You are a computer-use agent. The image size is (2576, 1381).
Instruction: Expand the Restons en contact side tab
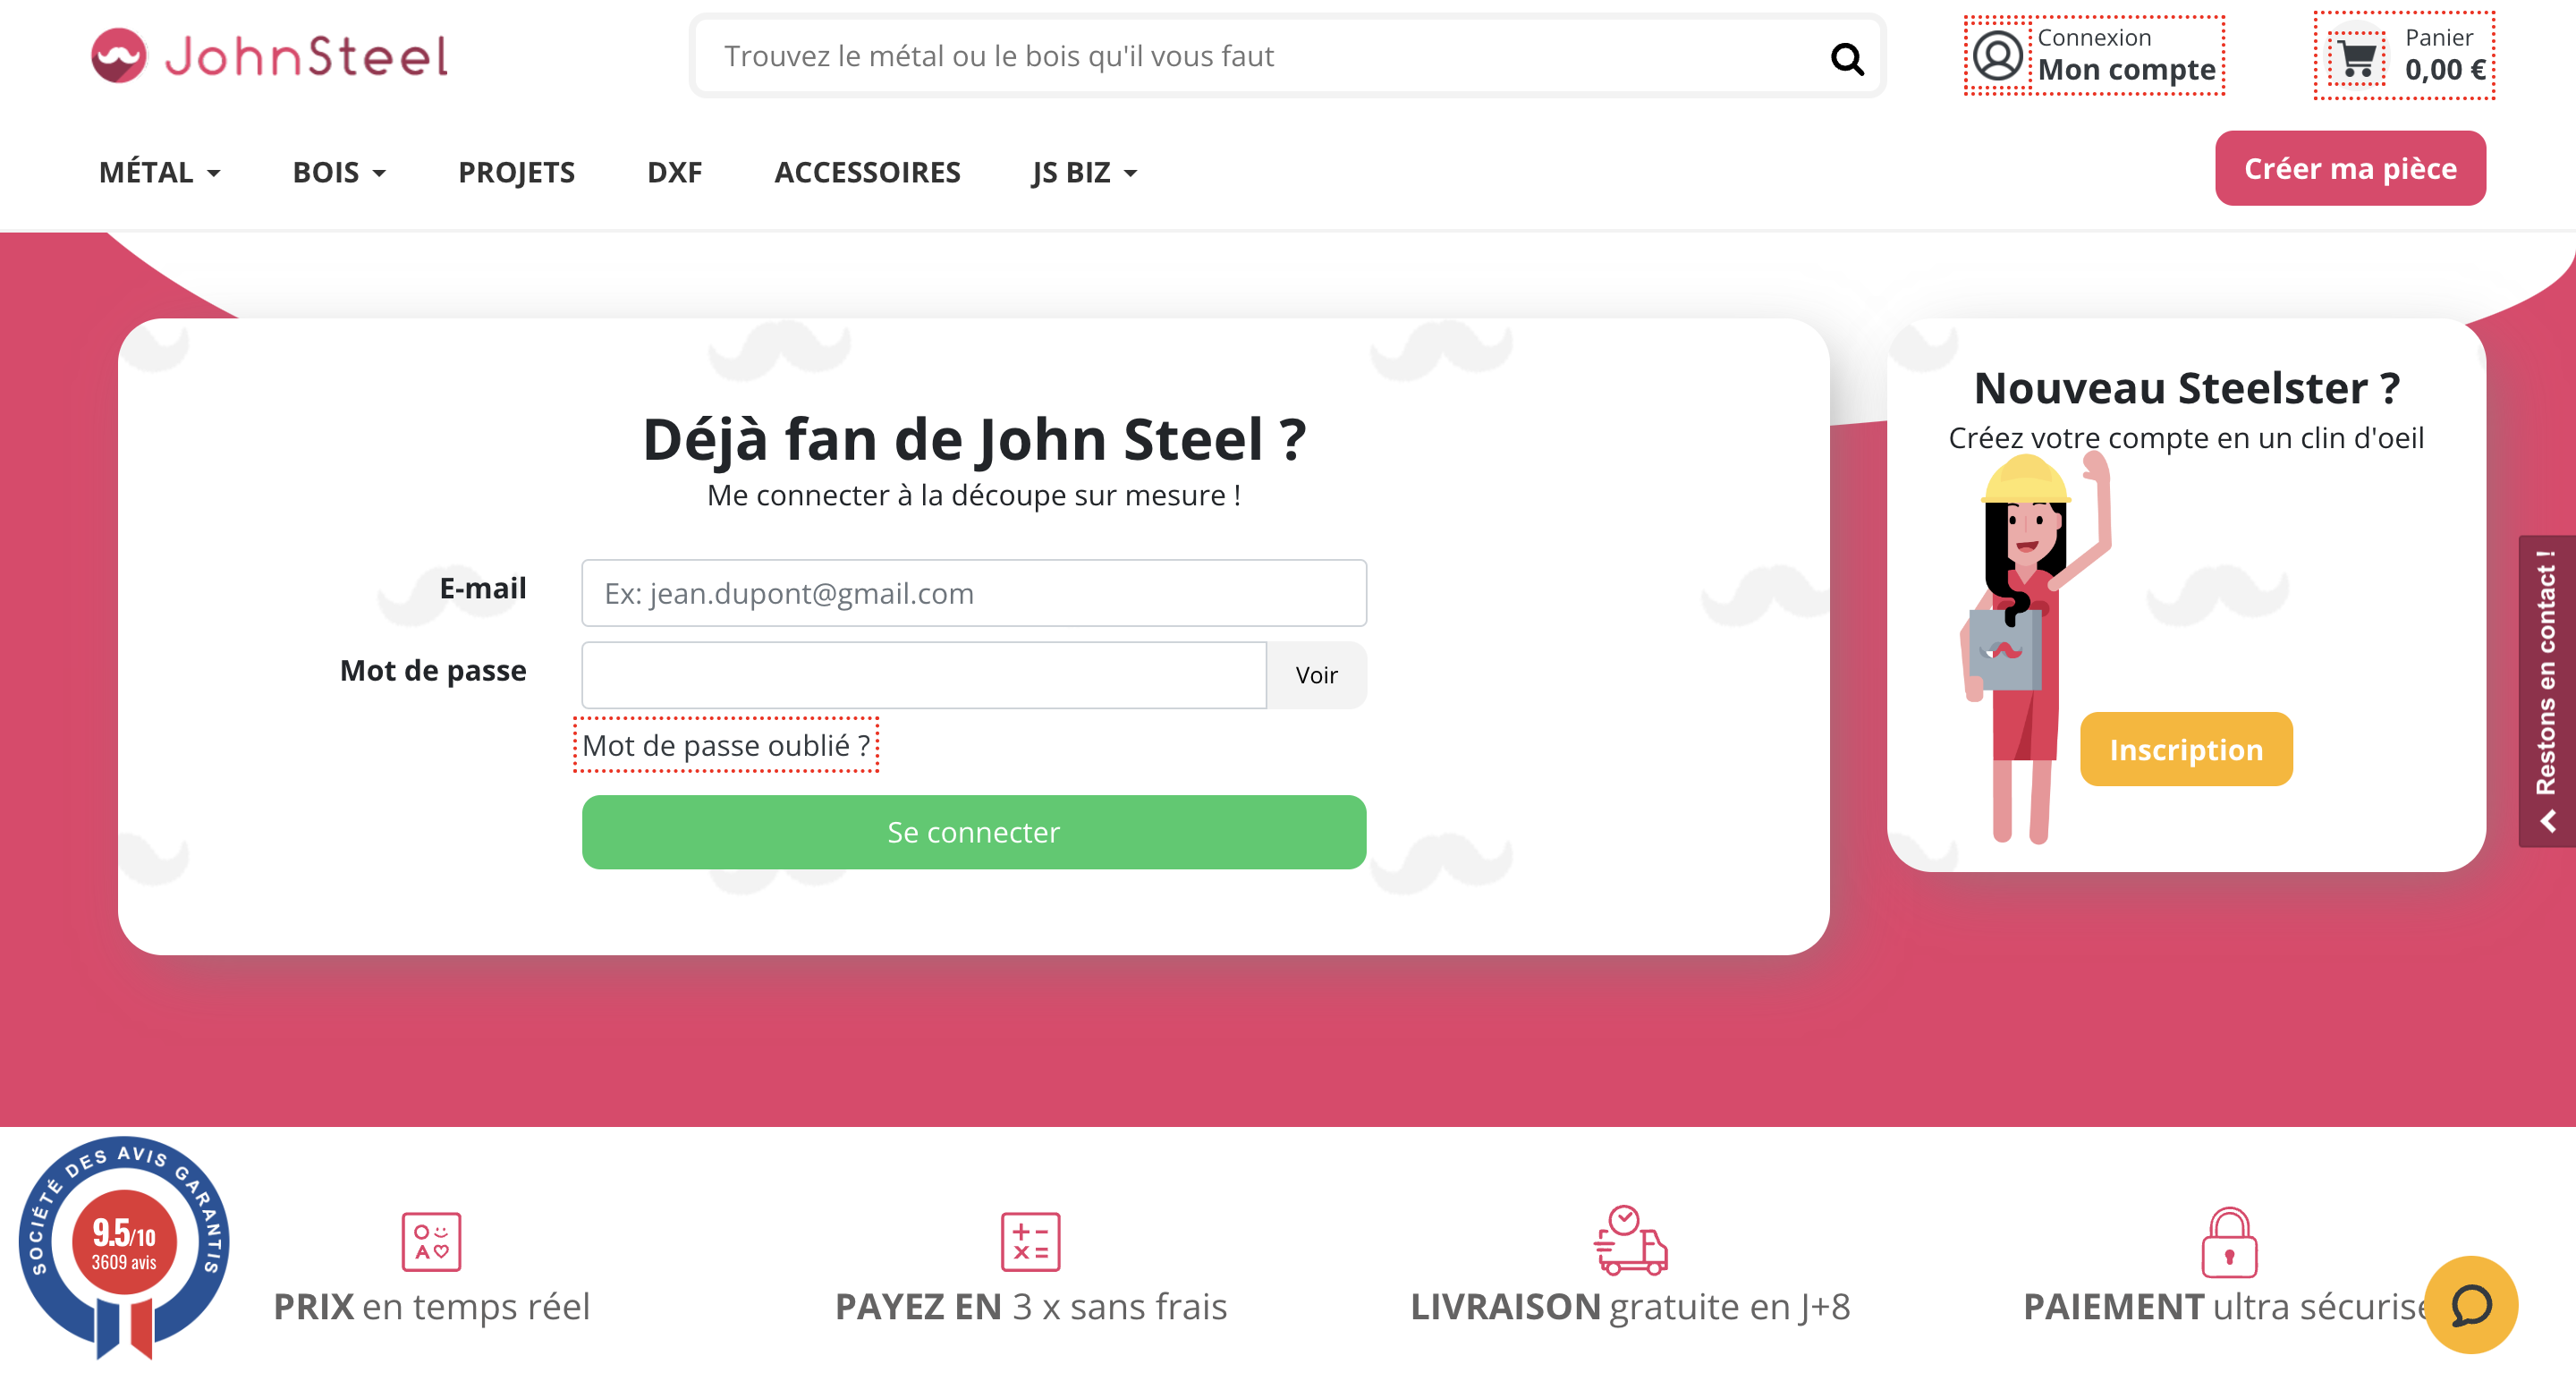[2547, 691]
